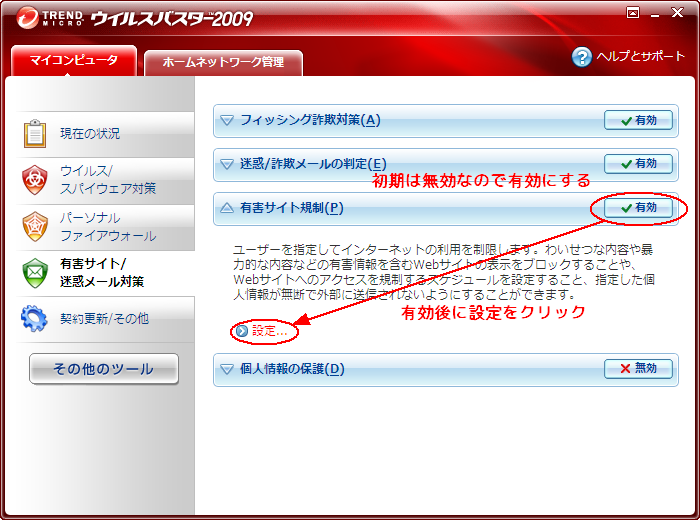Click the 有害サイト規制(P) heading text
Viewport: 700px width, 520px height.
[292, 208]
